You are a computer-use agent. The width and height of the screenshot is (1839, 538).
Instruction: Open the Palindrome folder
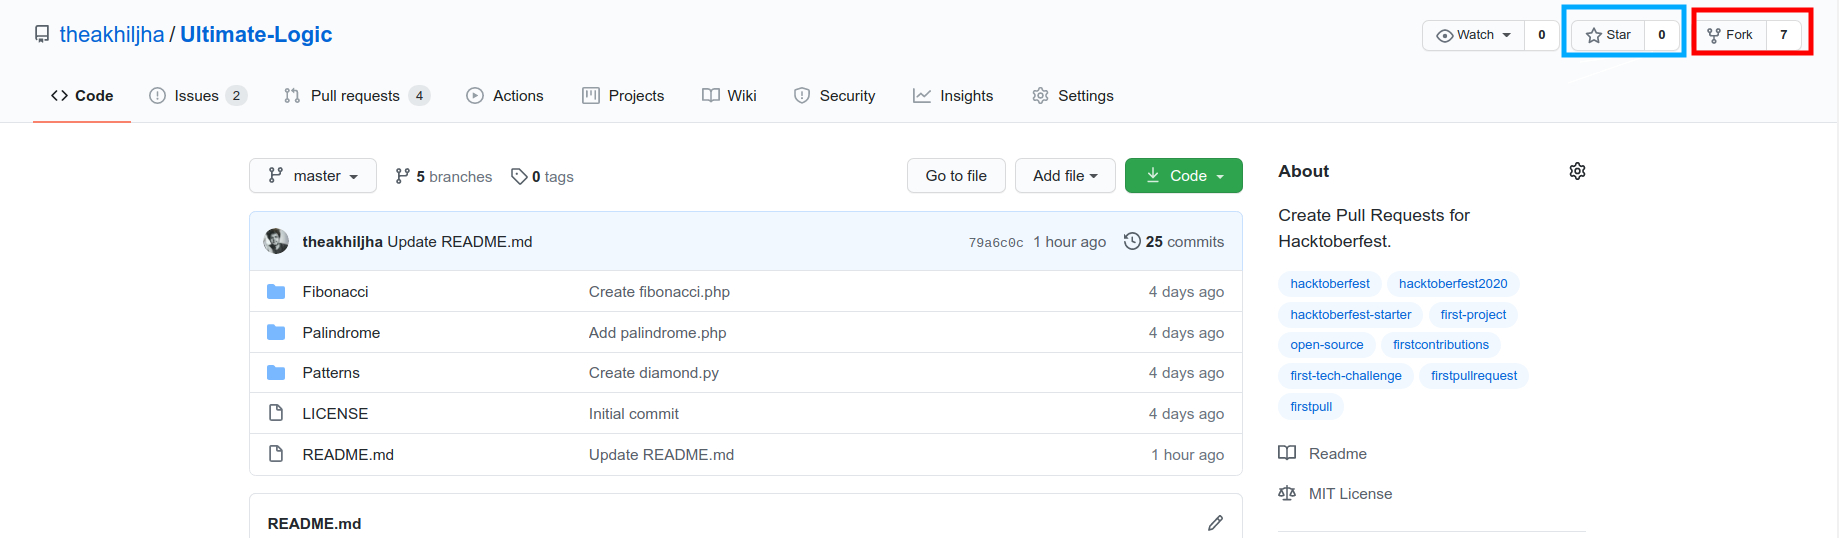[341, 333]
